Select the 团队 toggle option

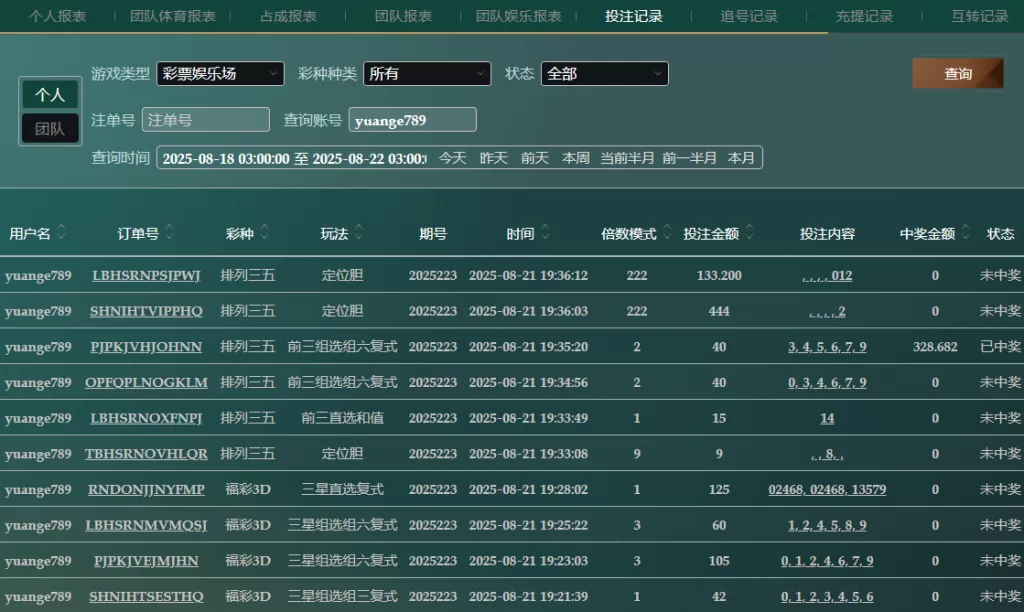coord(50,128)
